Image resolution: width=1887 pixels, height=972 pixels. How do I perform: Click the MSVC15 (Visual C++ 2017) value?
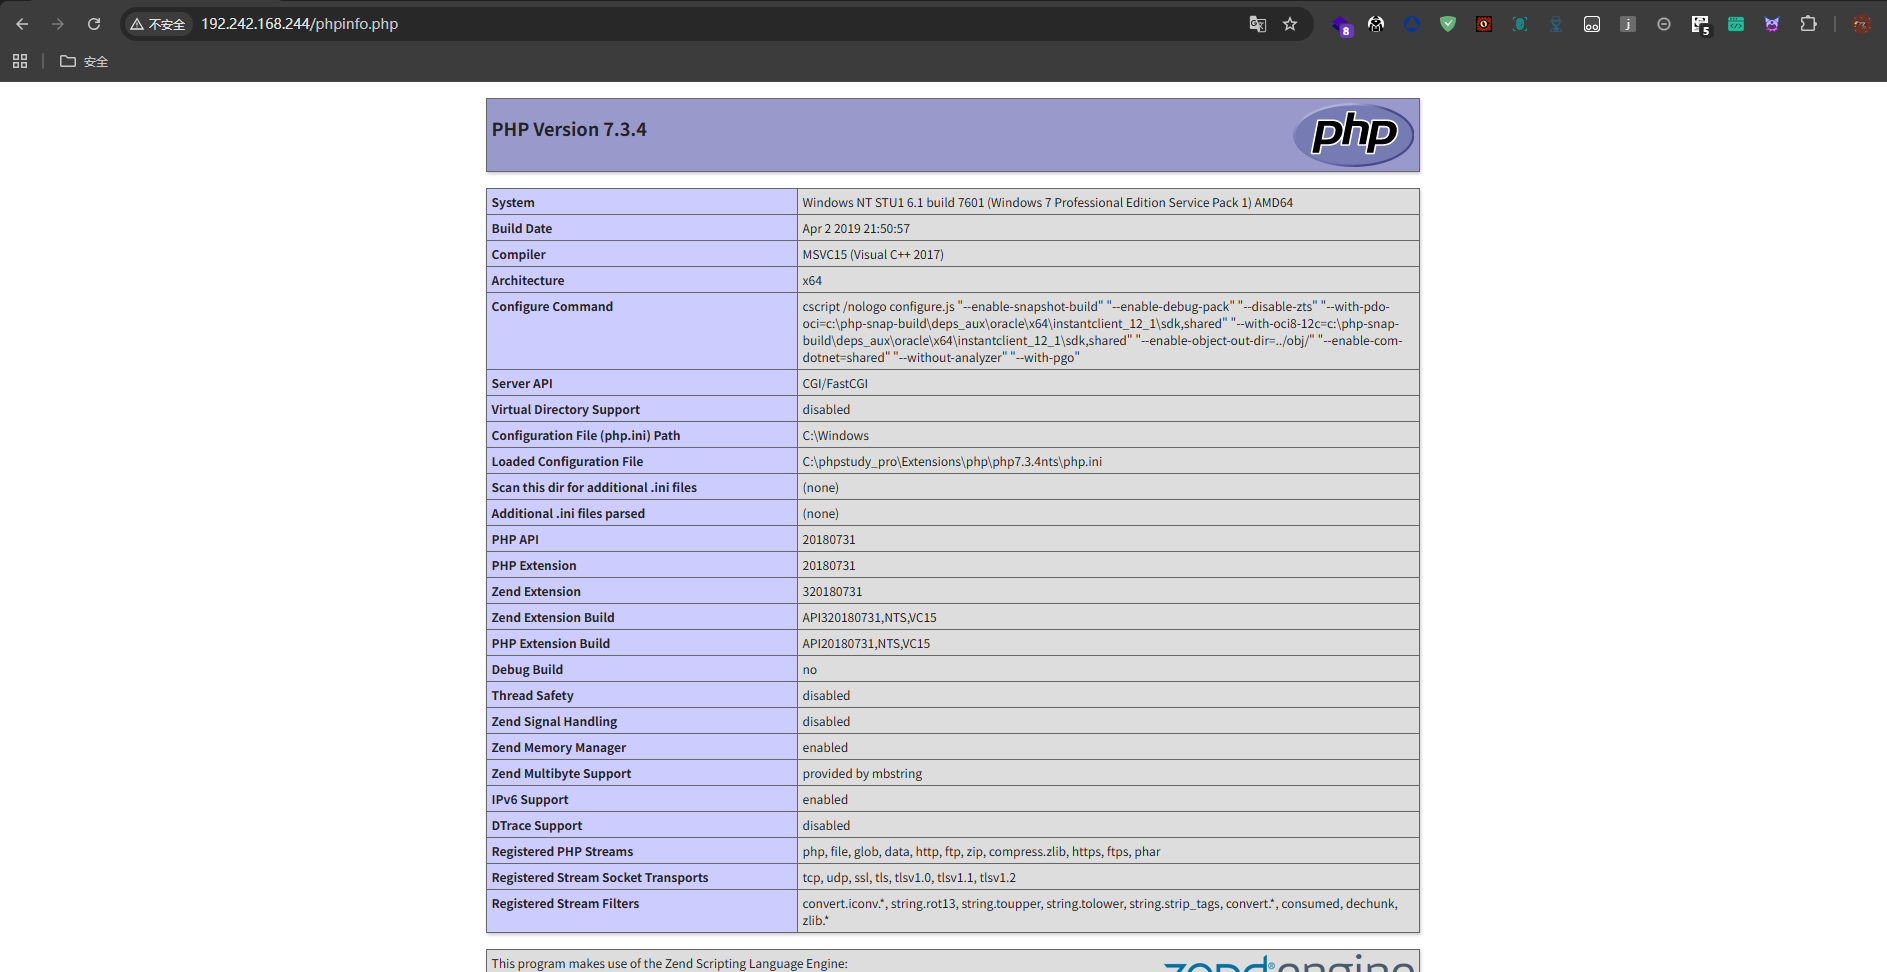pos(873,254)
